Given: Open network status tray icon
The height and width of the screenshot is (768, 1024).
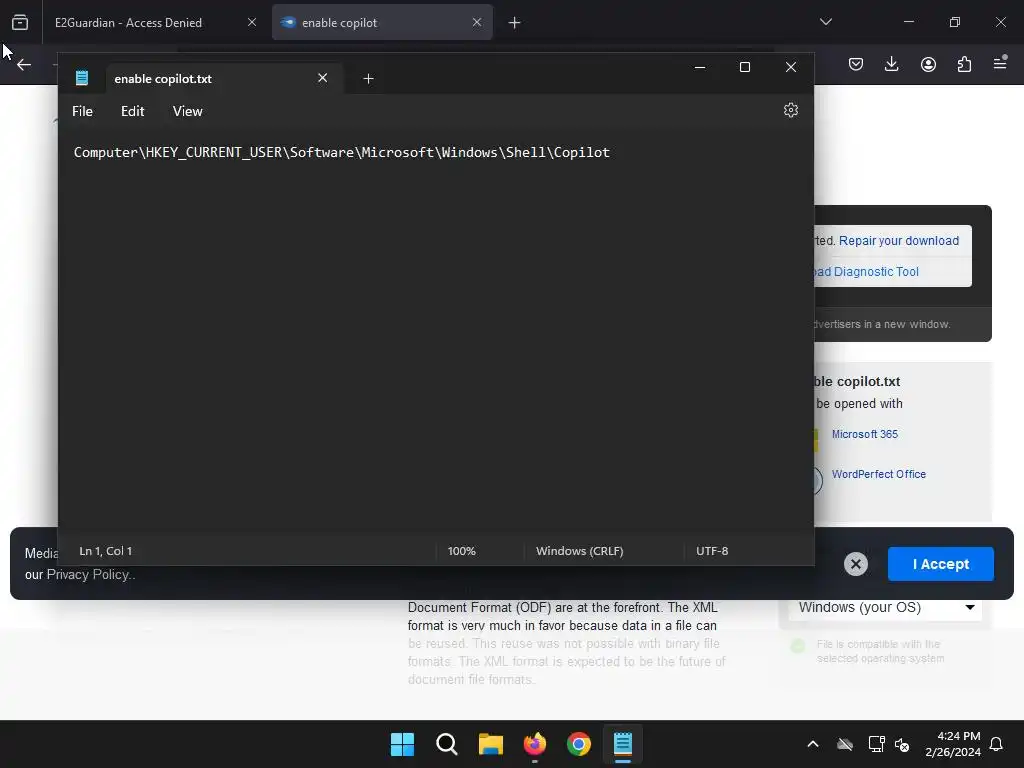Looking at the screenshot, I should point(876,744).
